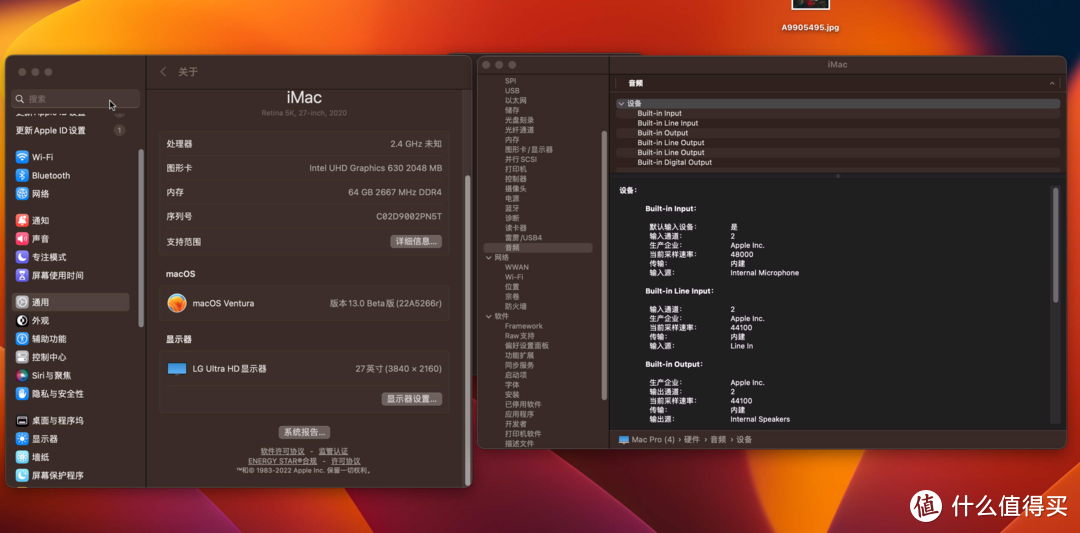This screenshot has height=533, width=1080.
Task: Open the 监管认证 link
Action: pyautogui.click(x=333, y=451)
